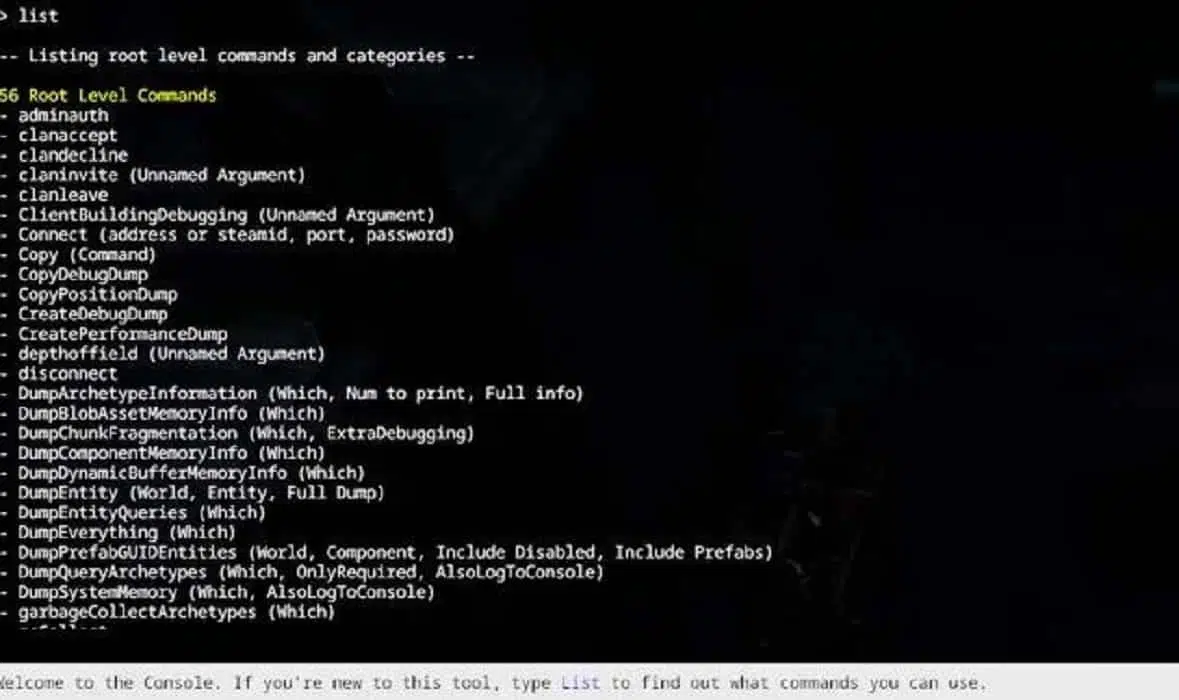Click the claninvite (Unnamed Argument) entry
Viewport: 1179px width, 700px height.
pos(162,175)
